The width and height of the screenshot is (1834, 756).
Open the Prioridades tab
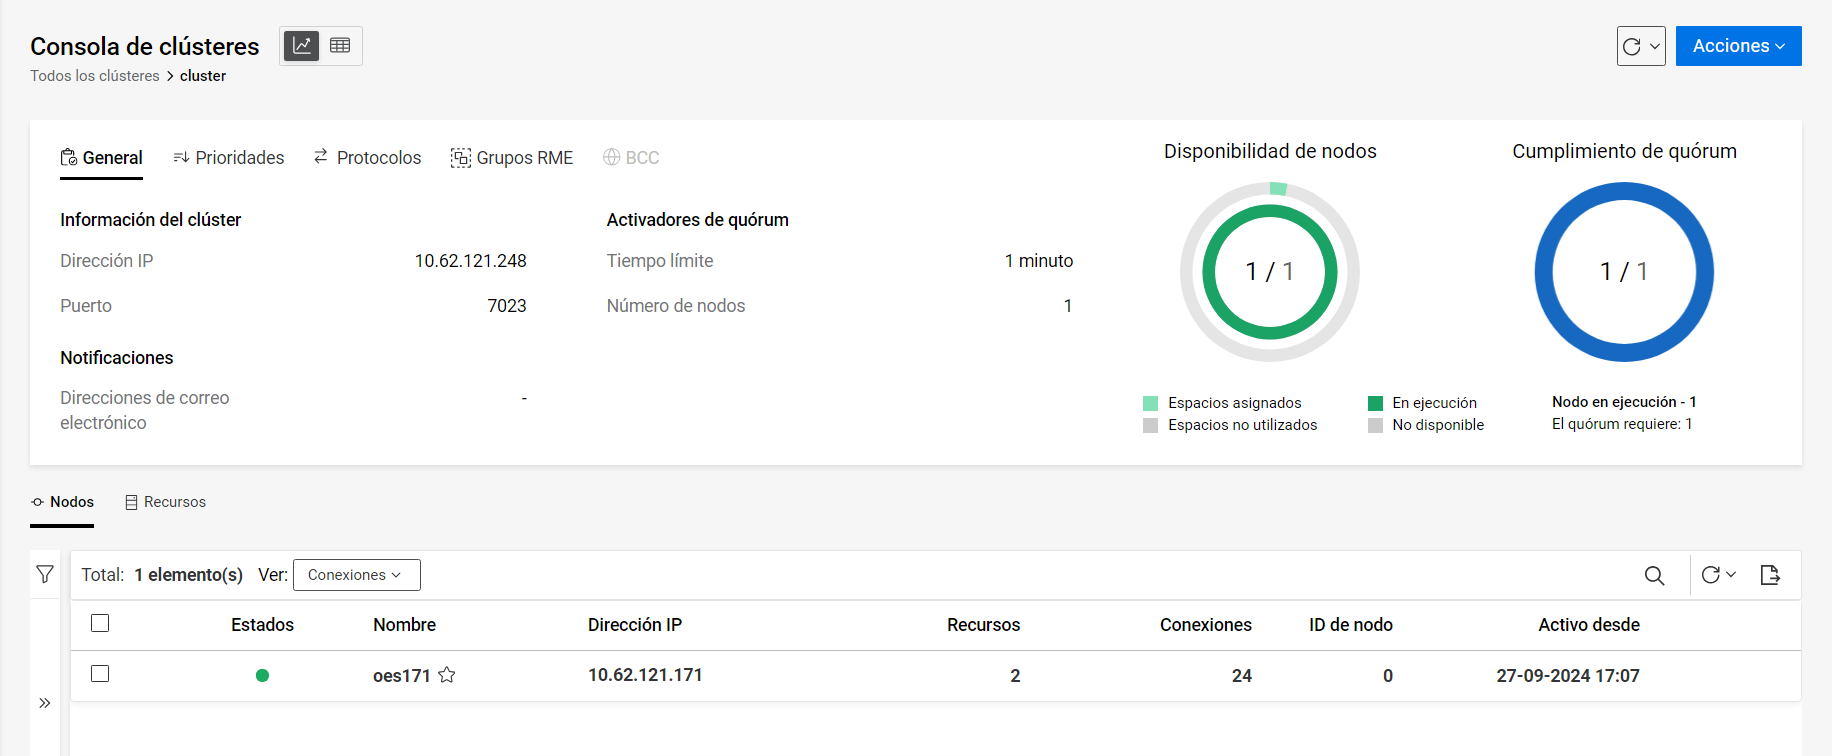click(228, 158)
